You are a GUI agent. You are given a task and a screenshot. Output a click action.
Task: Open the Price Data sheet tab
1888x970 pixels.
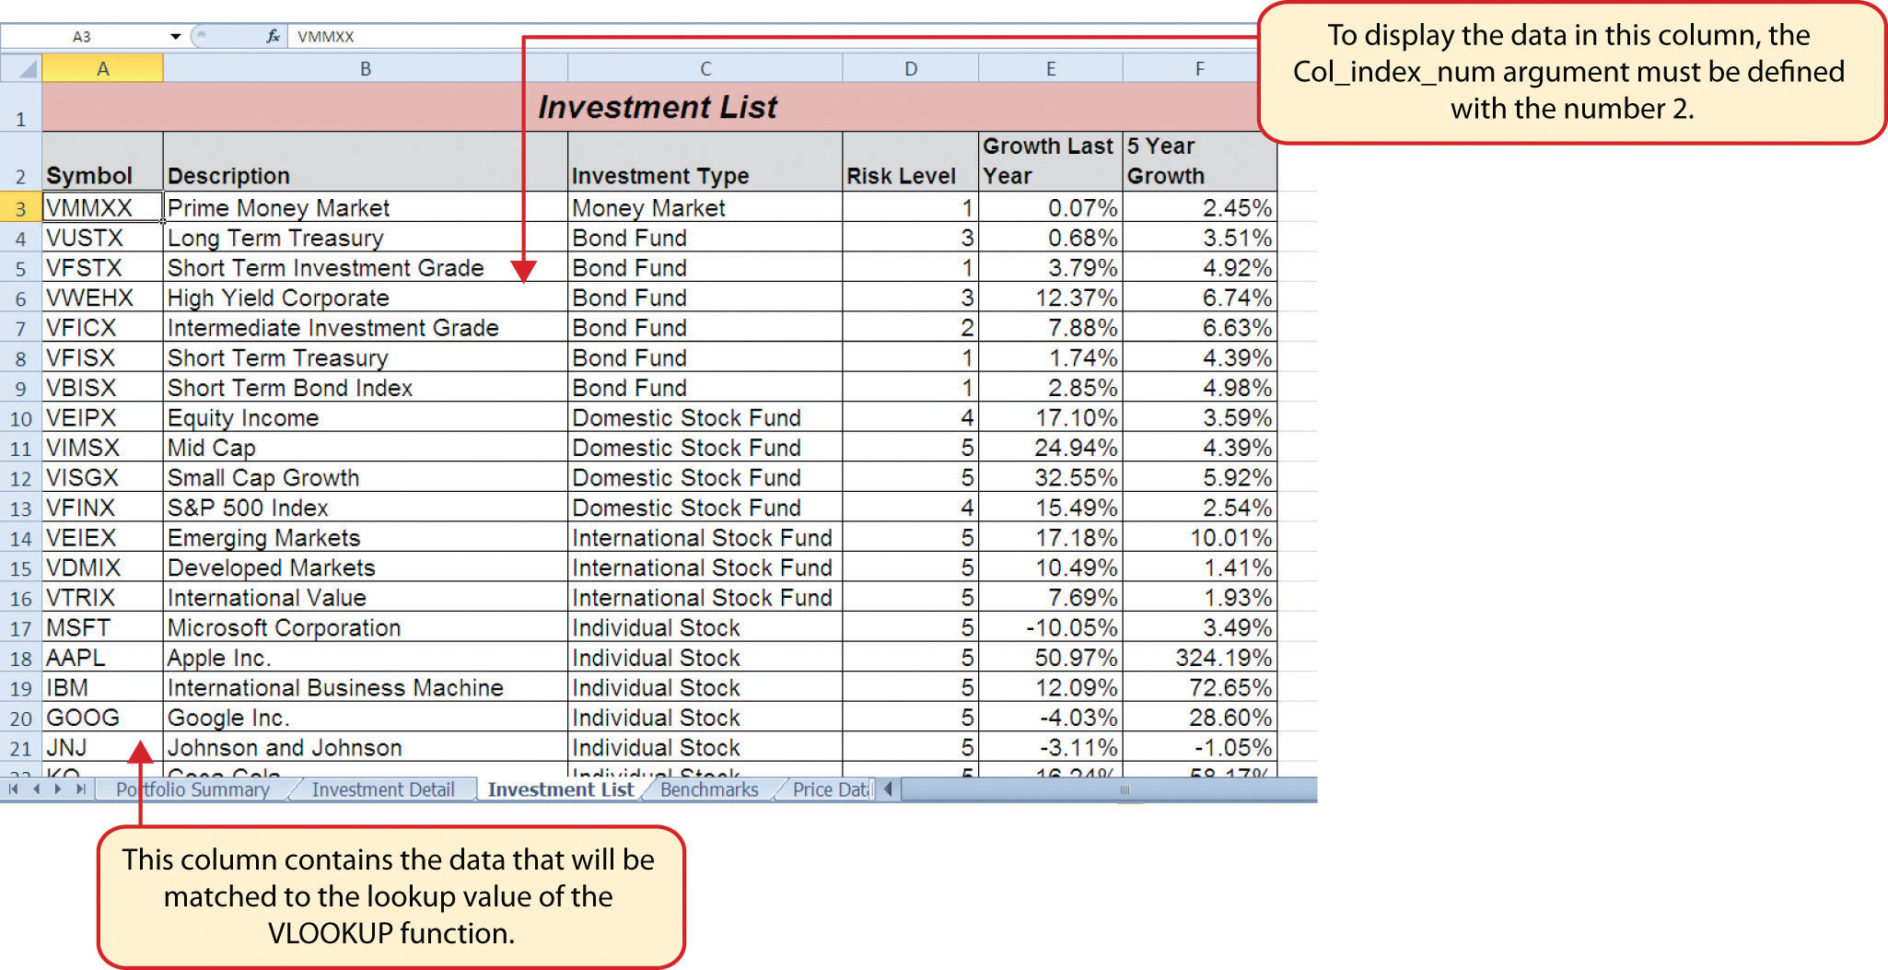829,789
